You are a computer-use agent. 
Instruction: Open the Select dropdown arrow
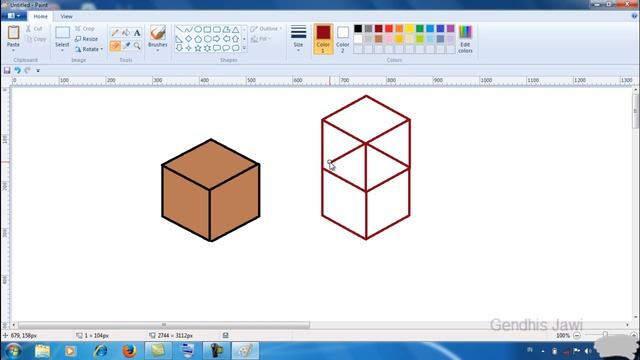[62, 51]
